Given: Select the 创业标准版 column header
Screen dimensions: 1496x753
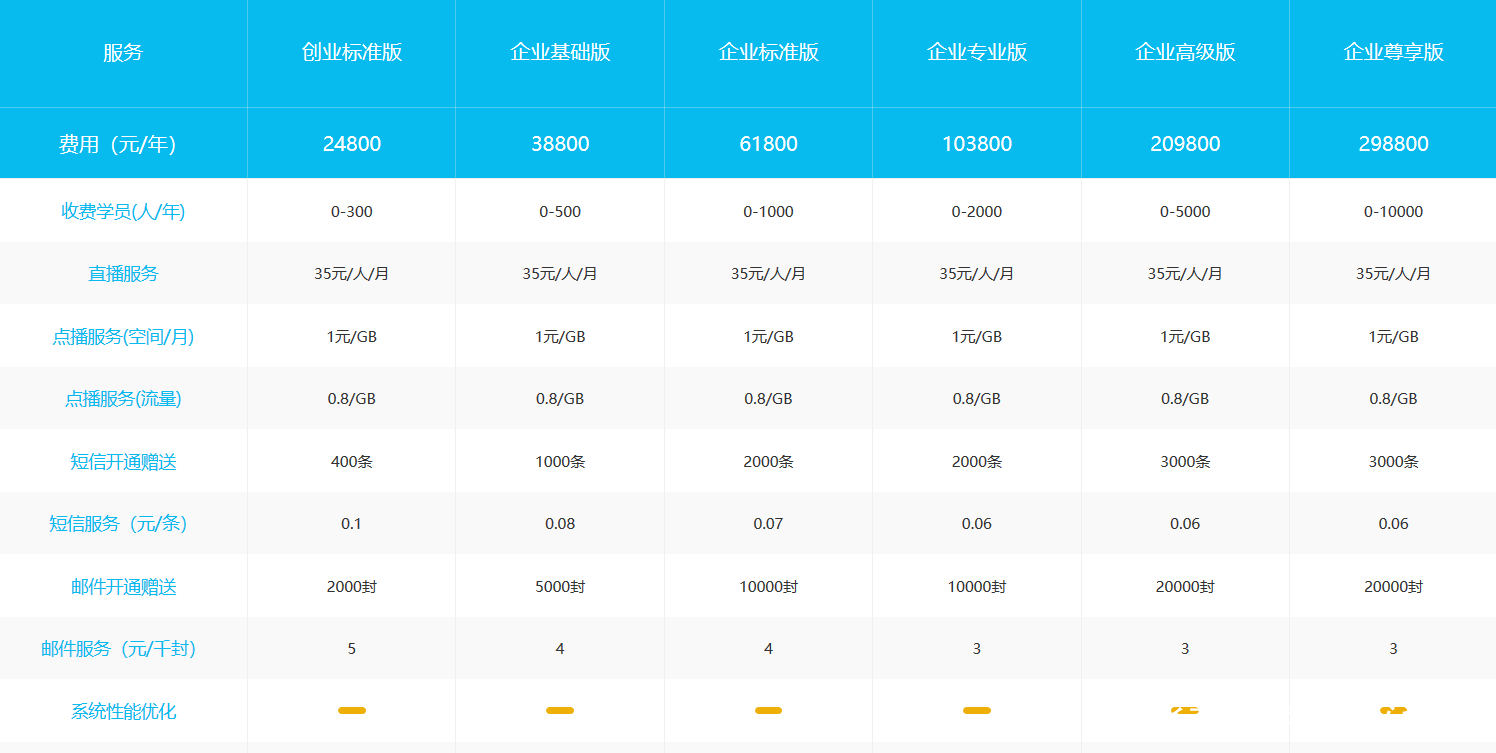Looking at the screenshot, I should click(352, 53).
